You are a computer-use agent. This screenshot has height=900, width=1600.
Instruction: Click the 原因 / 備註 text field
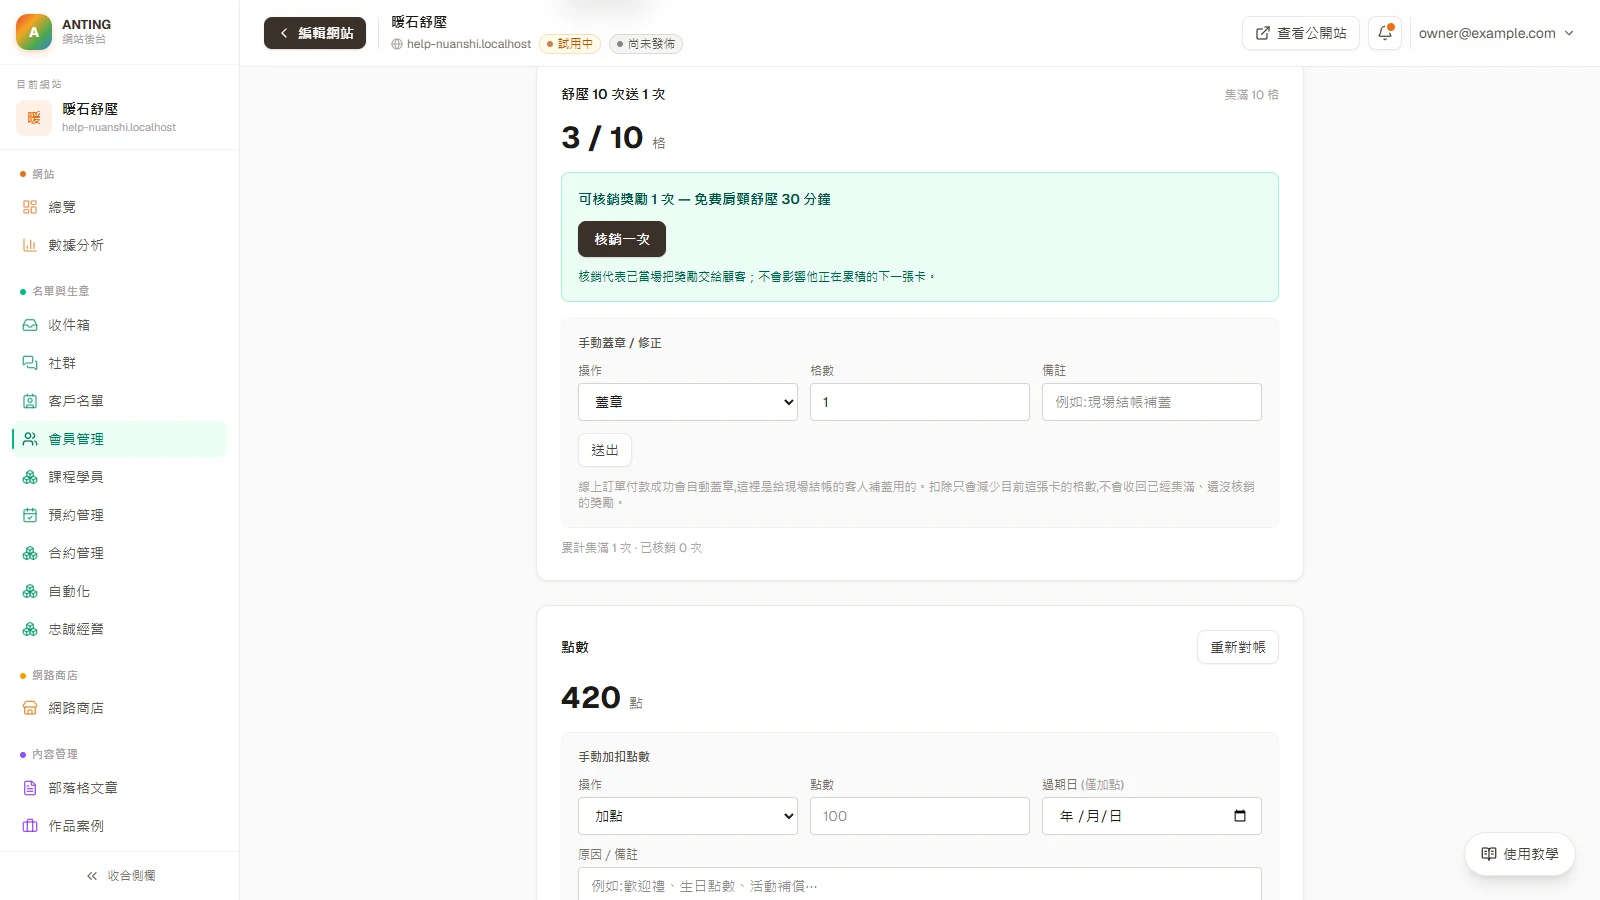(920, 885)
